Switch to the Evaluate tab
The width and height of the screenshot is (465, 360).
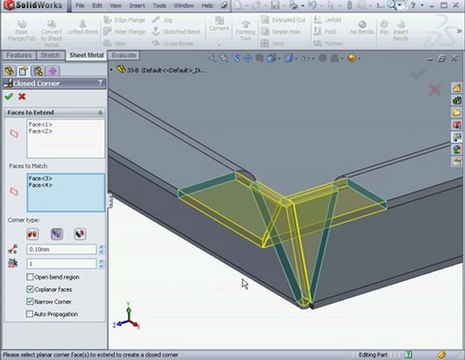tap(124, 55)
